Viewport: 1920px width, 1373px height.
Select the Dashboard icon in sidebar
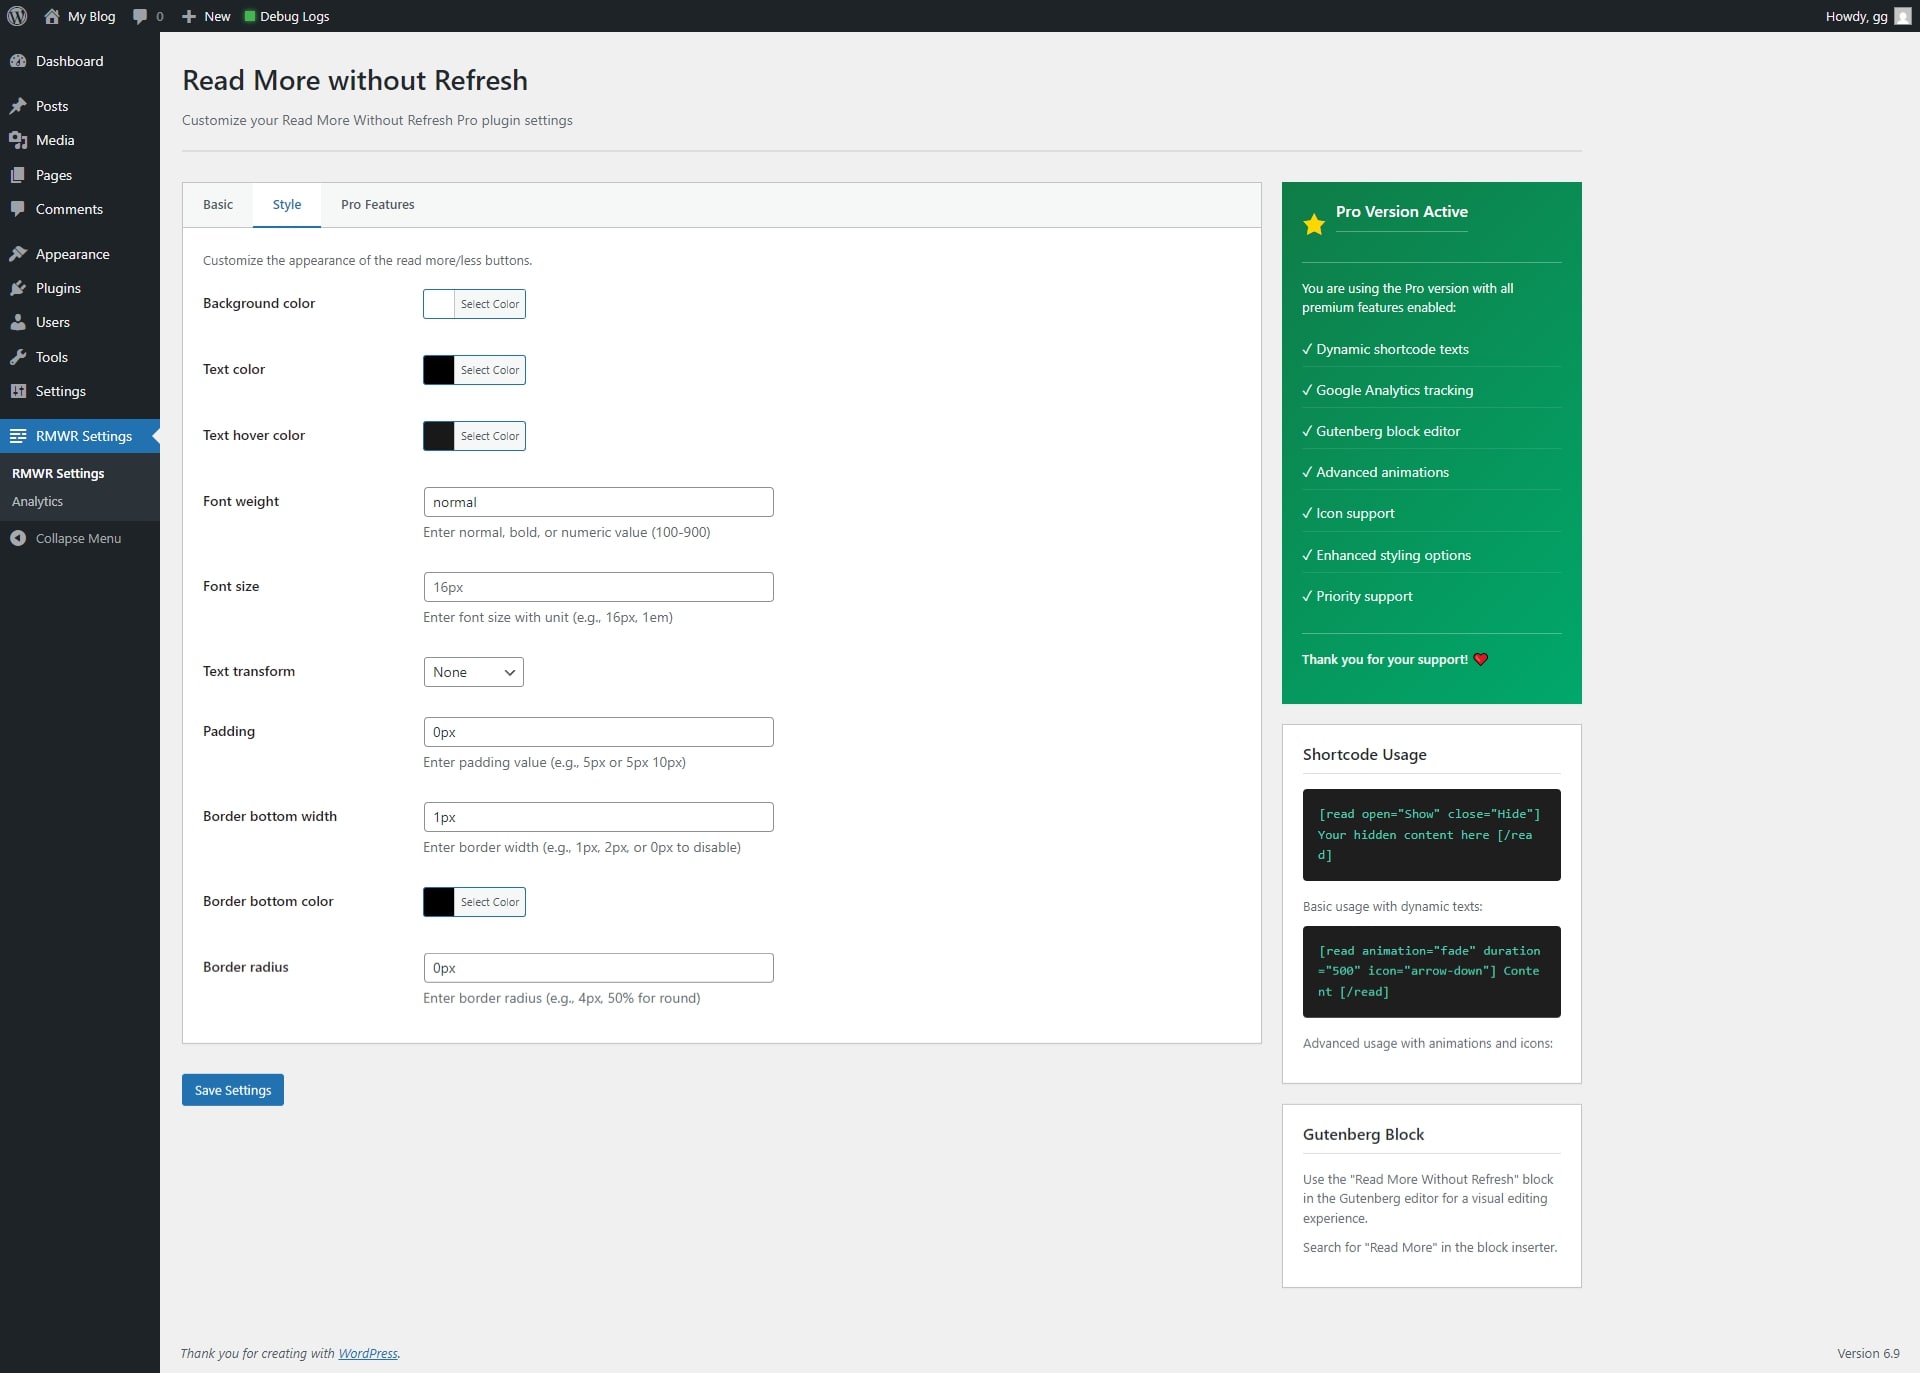pyautogui.click(x=20, y=60)
